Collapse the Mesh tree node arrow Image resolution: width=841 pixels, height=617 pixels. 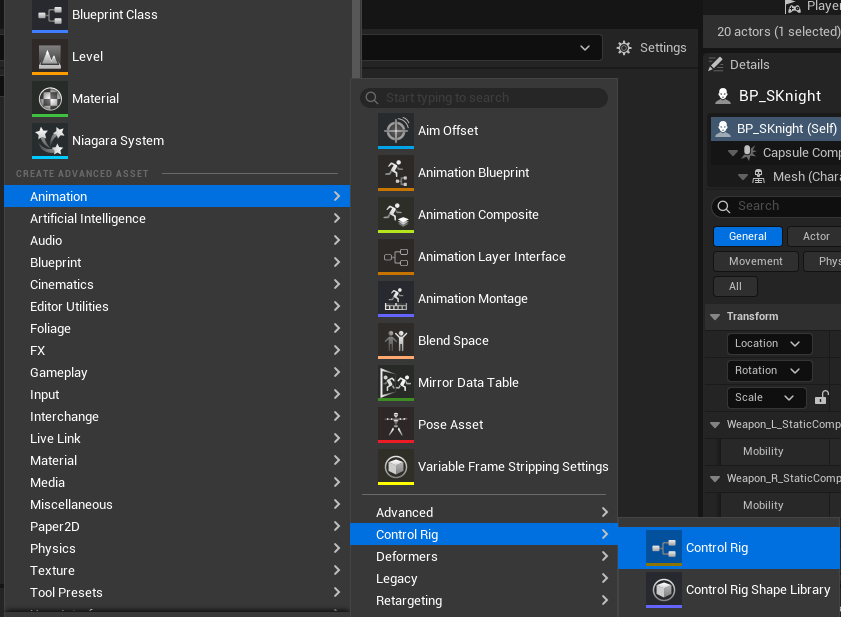743,177
